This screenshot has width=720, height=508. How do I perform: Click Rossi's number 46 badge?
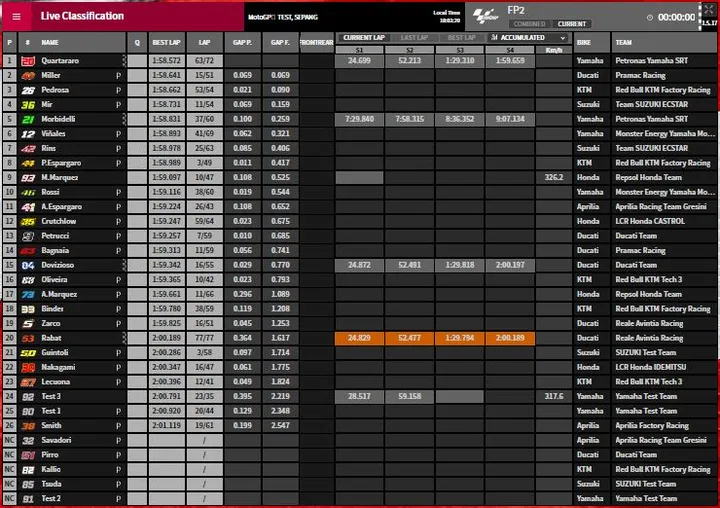[28, 192]
